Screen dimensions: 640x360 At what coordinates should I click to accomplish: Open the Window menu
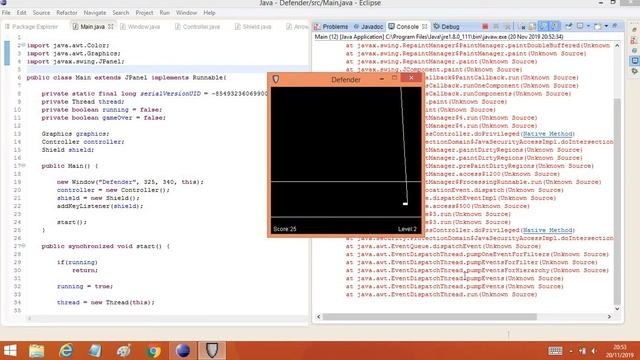point(186,13)
